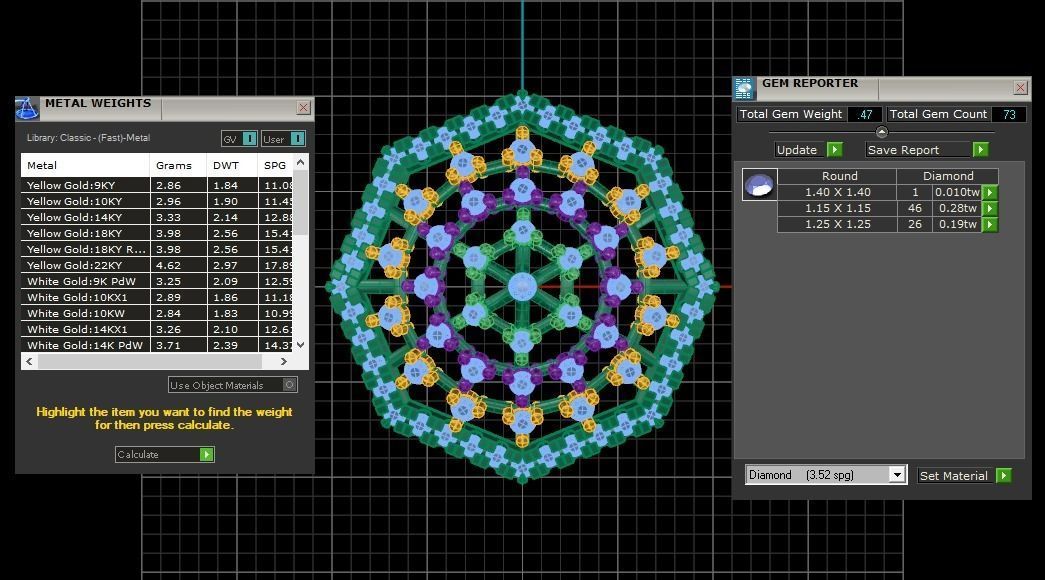This screenshot has width=1045, height=580.
Task: Click the 1.15 X 1.15 size cell
Action: 838,209
